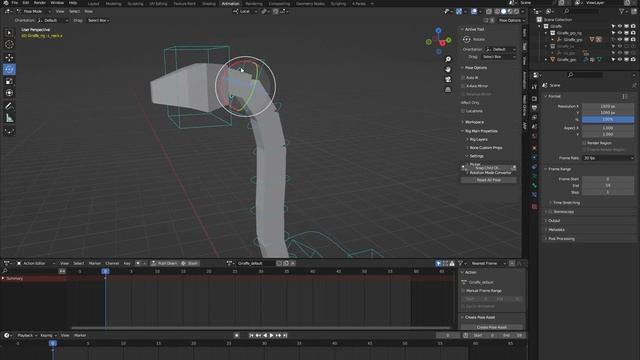This screenshot has height=360, width=640.
Task: Open the Render properties tab
Action: click(x=534, y=99)
